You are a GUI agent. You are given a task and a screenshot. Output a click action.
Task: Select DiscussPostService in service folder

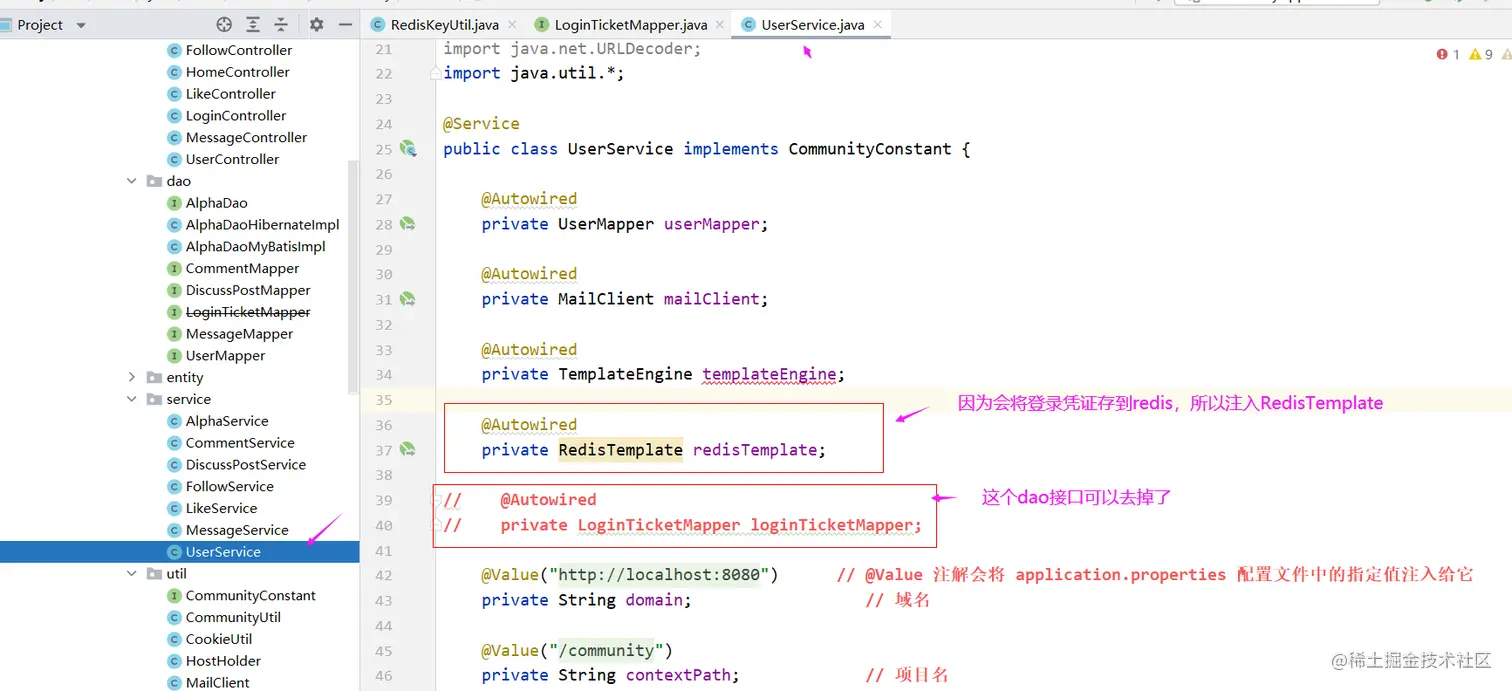[x=246, y=465]
